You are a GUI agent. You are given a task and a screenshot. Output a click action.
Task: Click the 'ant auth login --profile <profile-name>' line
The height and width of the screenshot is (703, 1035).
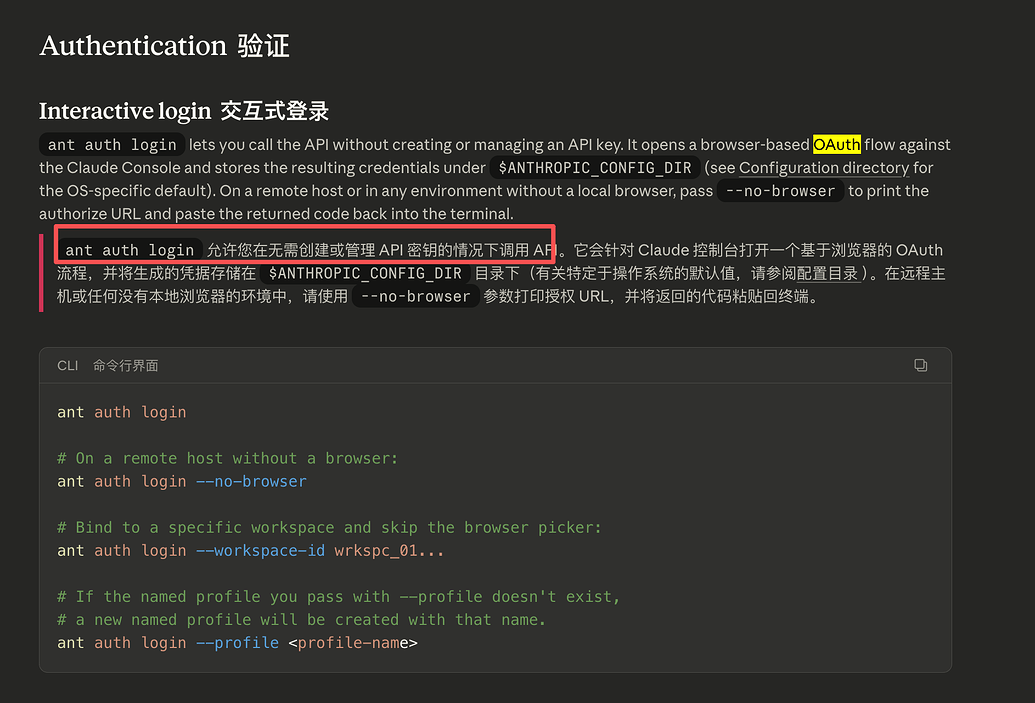click(x=237, y=643)
